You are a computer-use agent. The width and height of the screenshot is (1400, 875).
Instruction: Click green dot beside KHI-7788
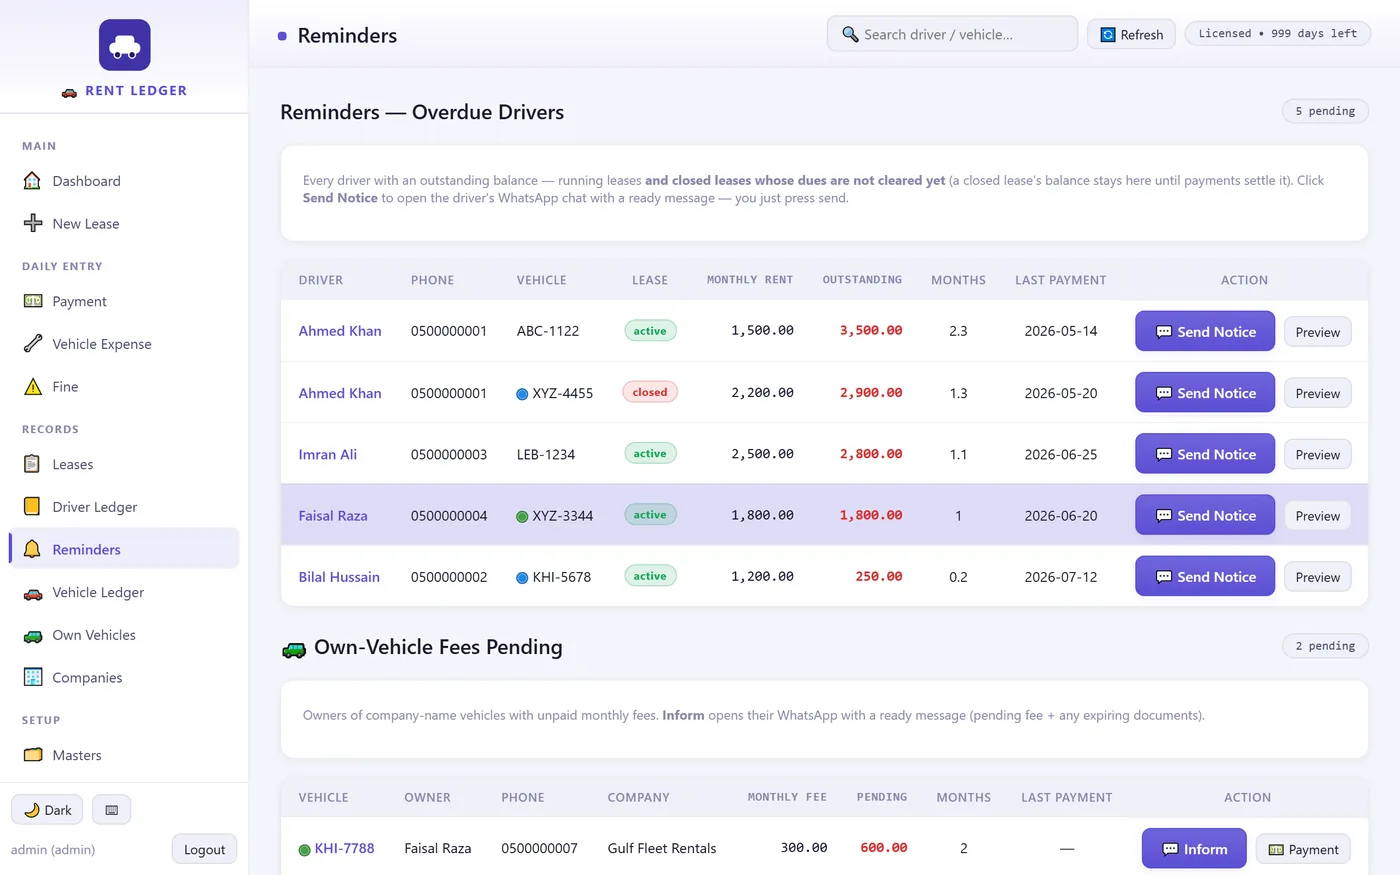click(304, 850)
